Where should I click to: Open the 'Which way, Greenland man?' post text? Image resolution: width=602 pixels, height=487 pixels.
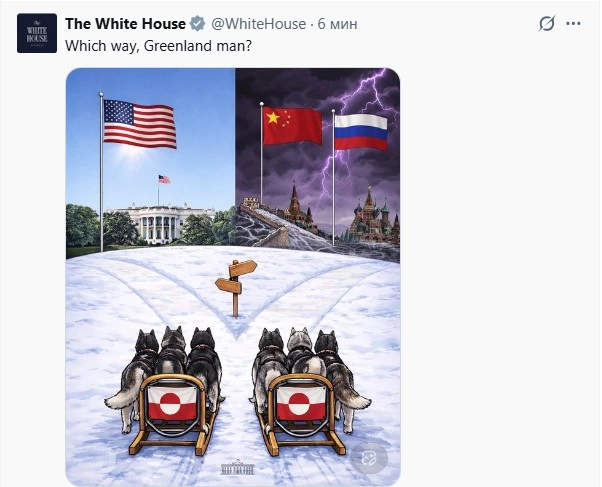click(x=159, y=46)
